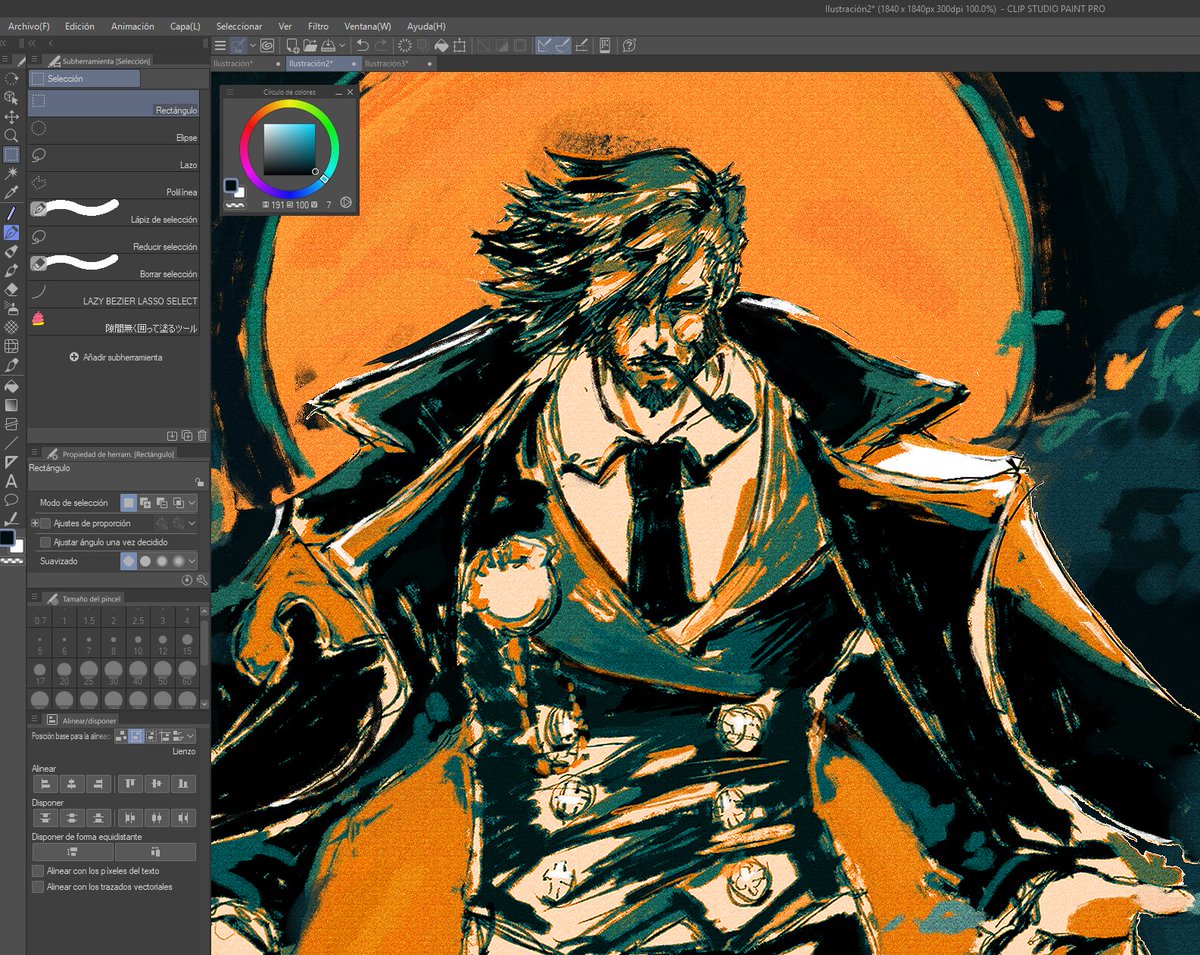The image size is (1200, 955).
Task: Click the Save icon in command bar
Action: [x=328, y=45]
